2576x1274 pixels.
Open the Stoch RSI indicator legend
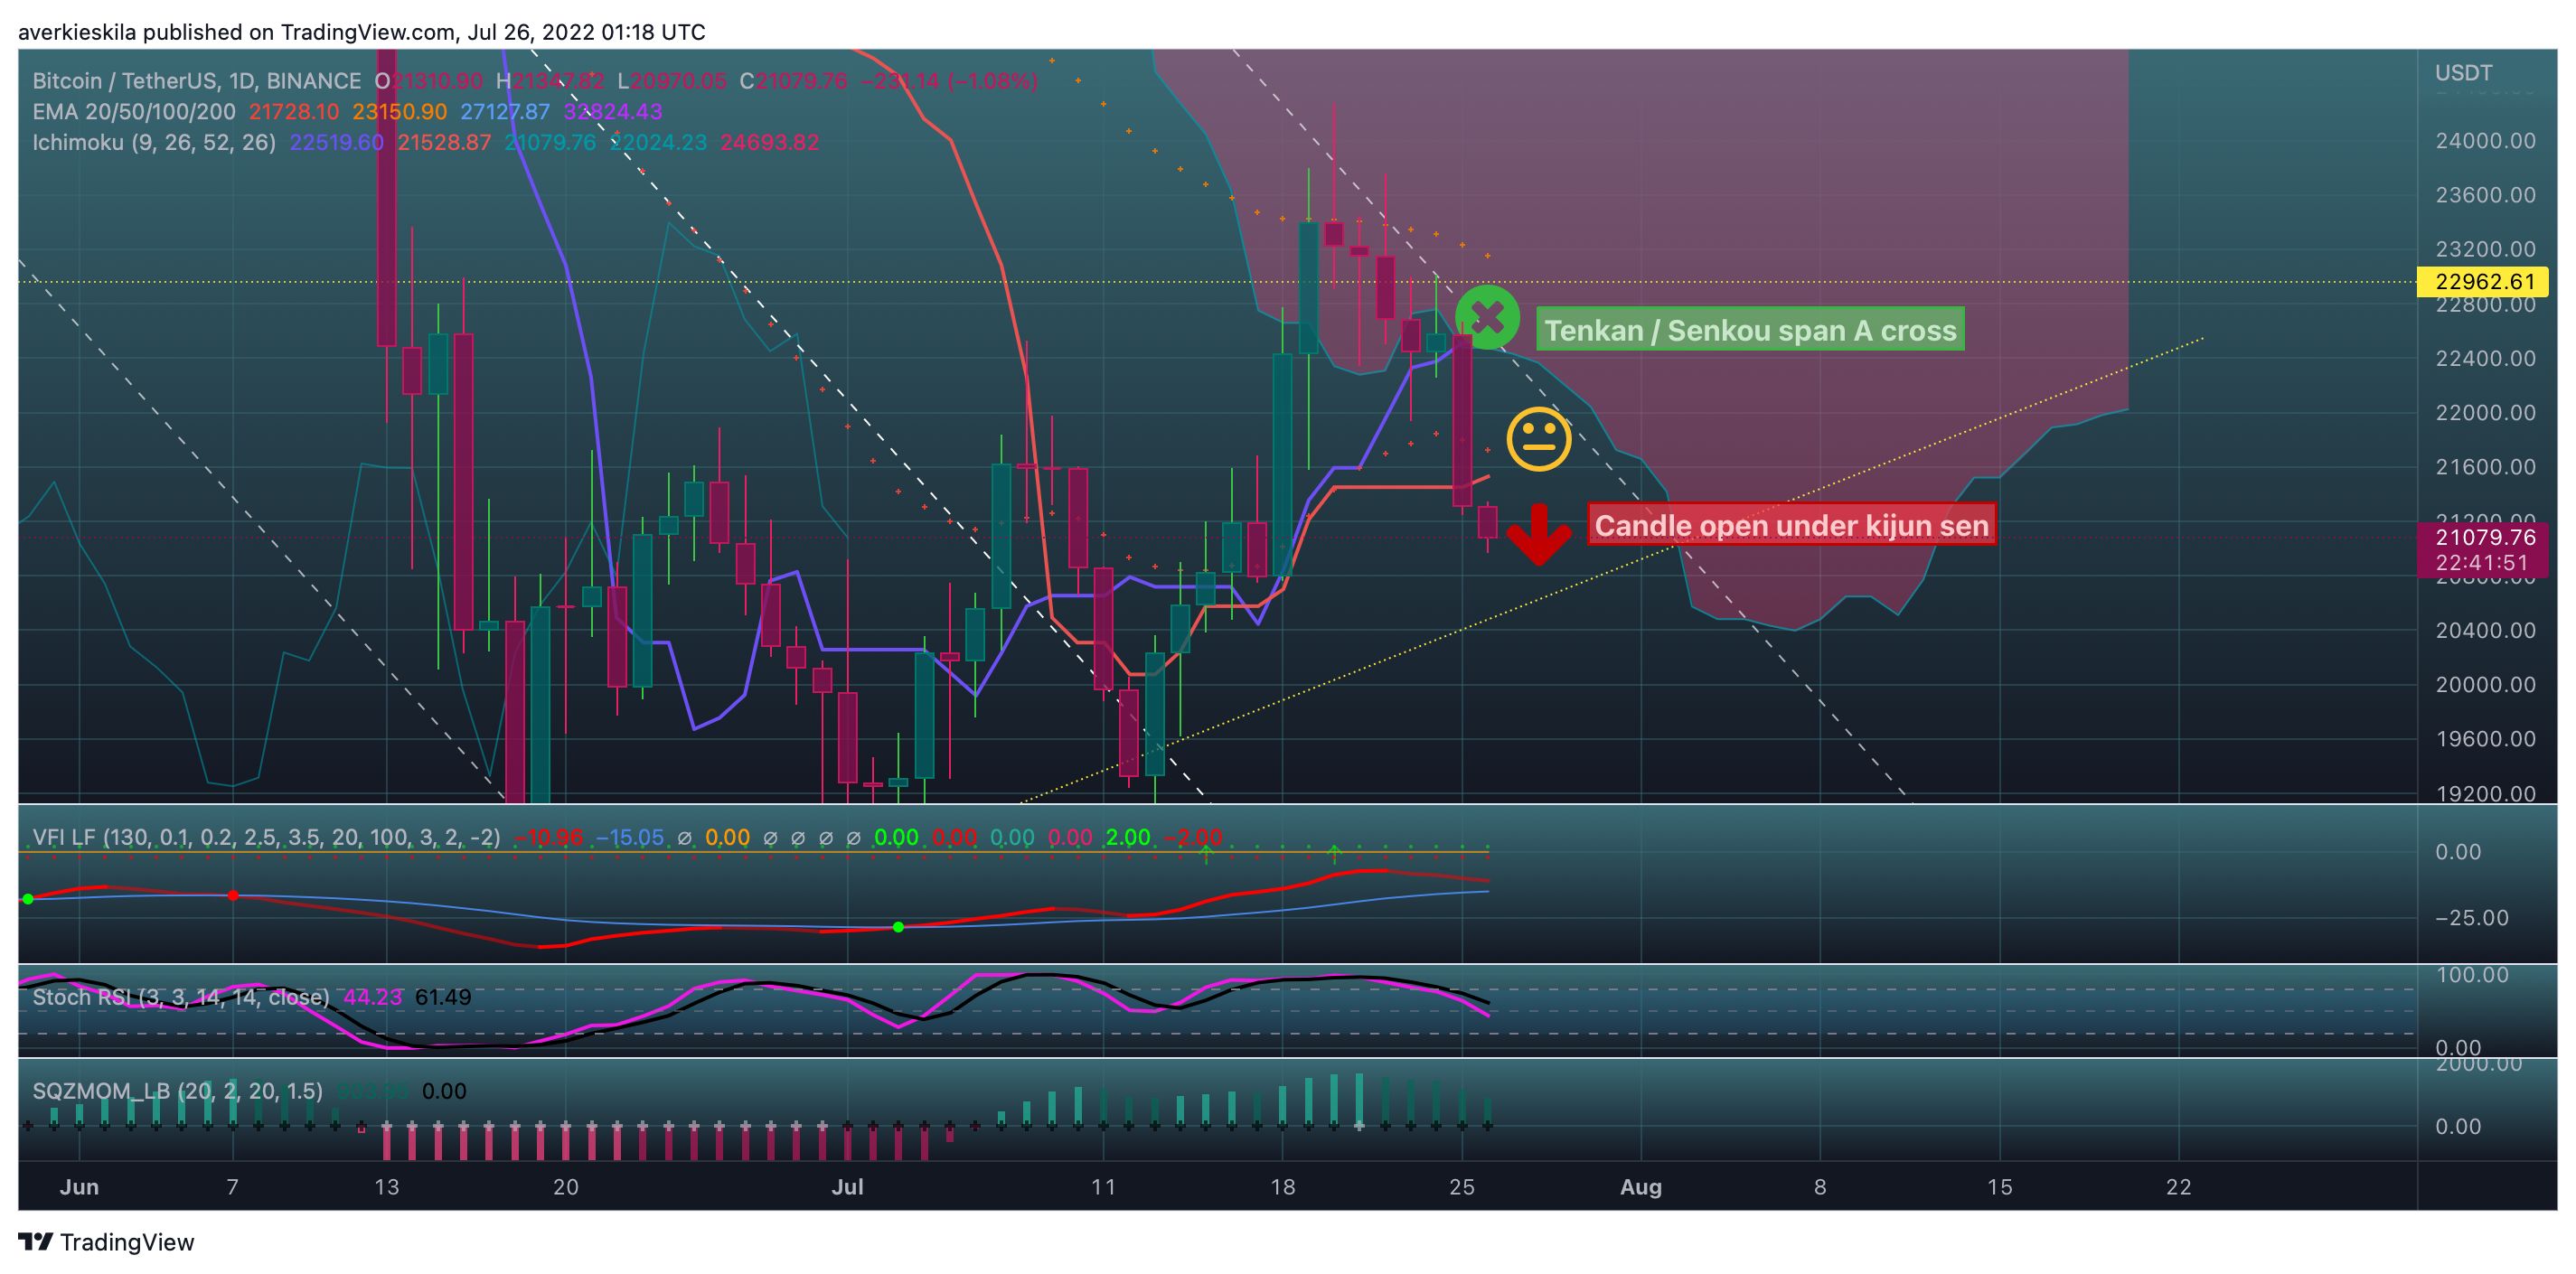(181, 998)
